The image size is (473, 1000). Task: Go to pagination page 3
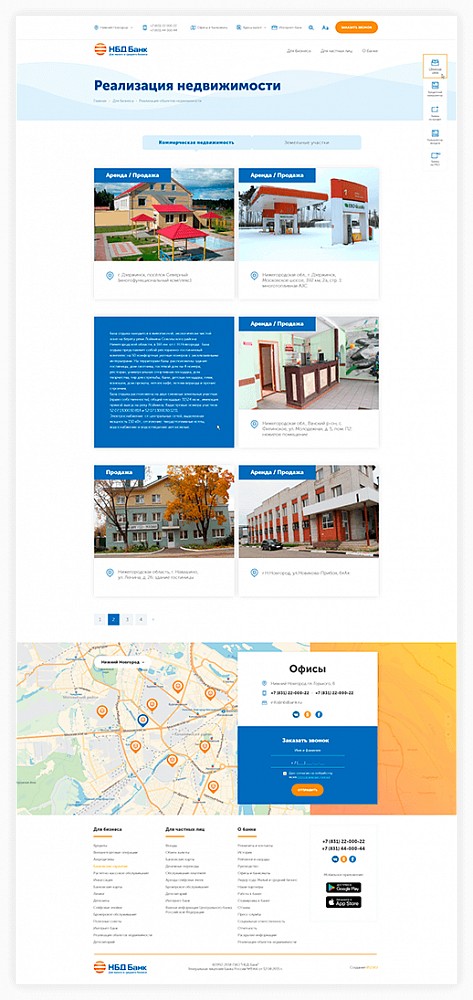click(x=127, y=619)
